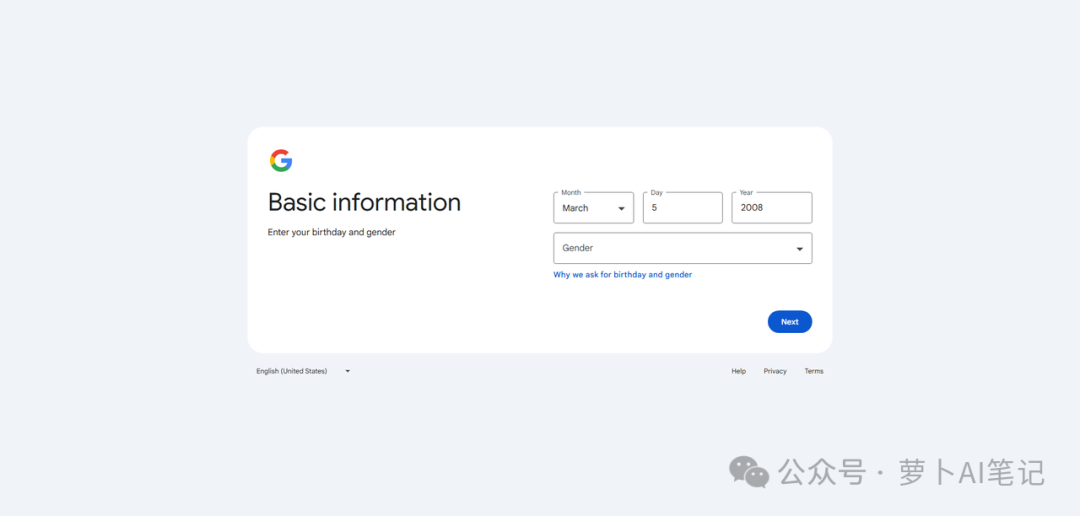The height and width of the screenshot is (516, 1080).
Task: Open the Month dropdown showing March
Action: click(x=593, y=207)
